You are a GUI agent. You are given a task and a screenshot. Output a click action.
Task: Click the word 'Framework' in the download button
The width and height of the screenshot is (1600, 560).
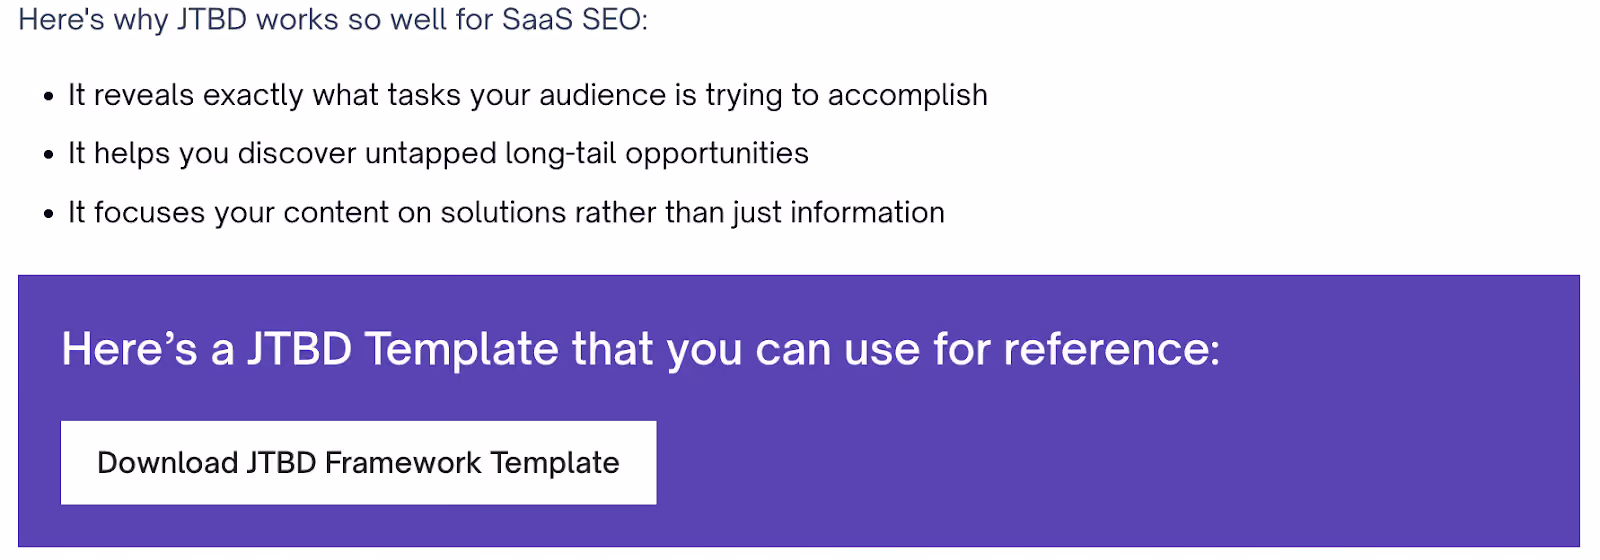[403, 463]
